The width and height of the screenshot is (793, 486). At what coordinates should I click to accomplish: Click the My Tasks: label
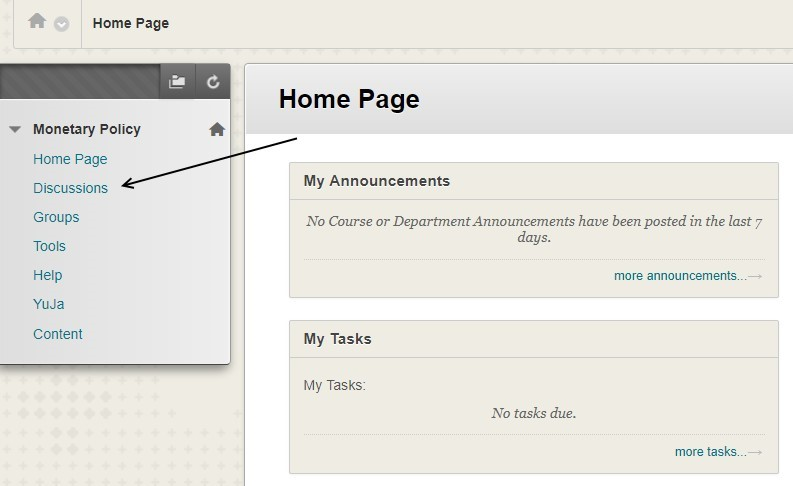coord(334,385)
